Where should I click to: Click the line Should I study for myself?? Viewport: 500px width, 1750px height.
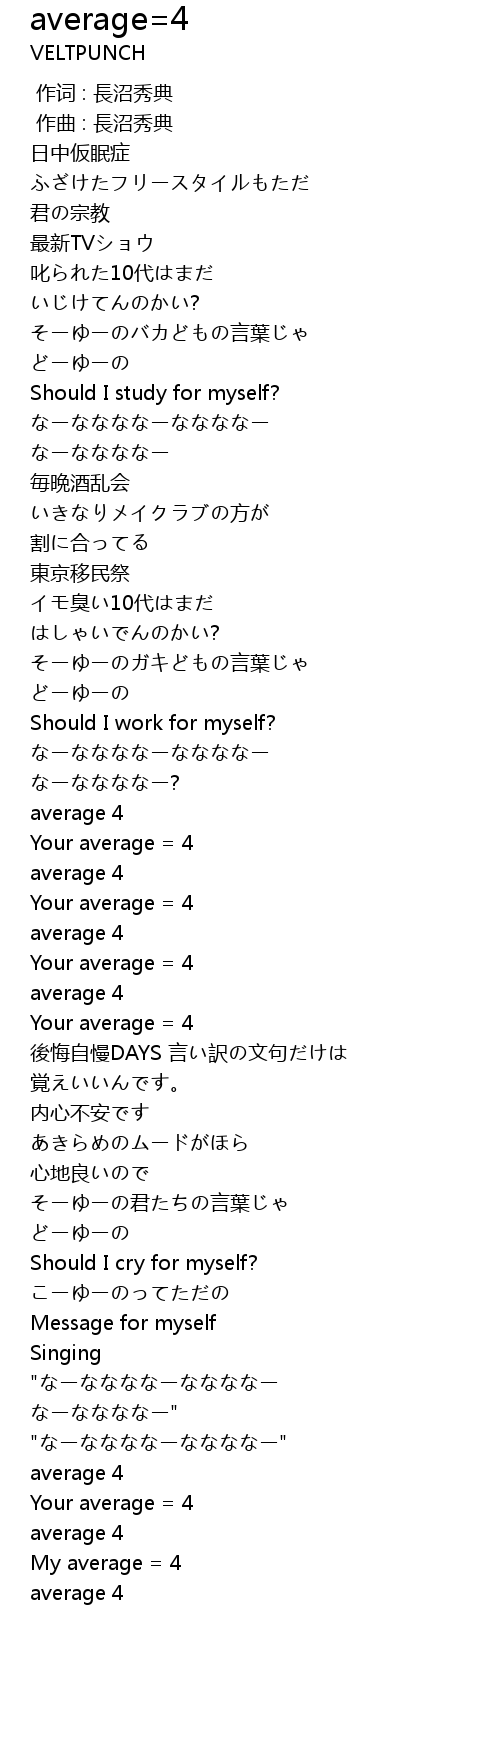[155, 393]
